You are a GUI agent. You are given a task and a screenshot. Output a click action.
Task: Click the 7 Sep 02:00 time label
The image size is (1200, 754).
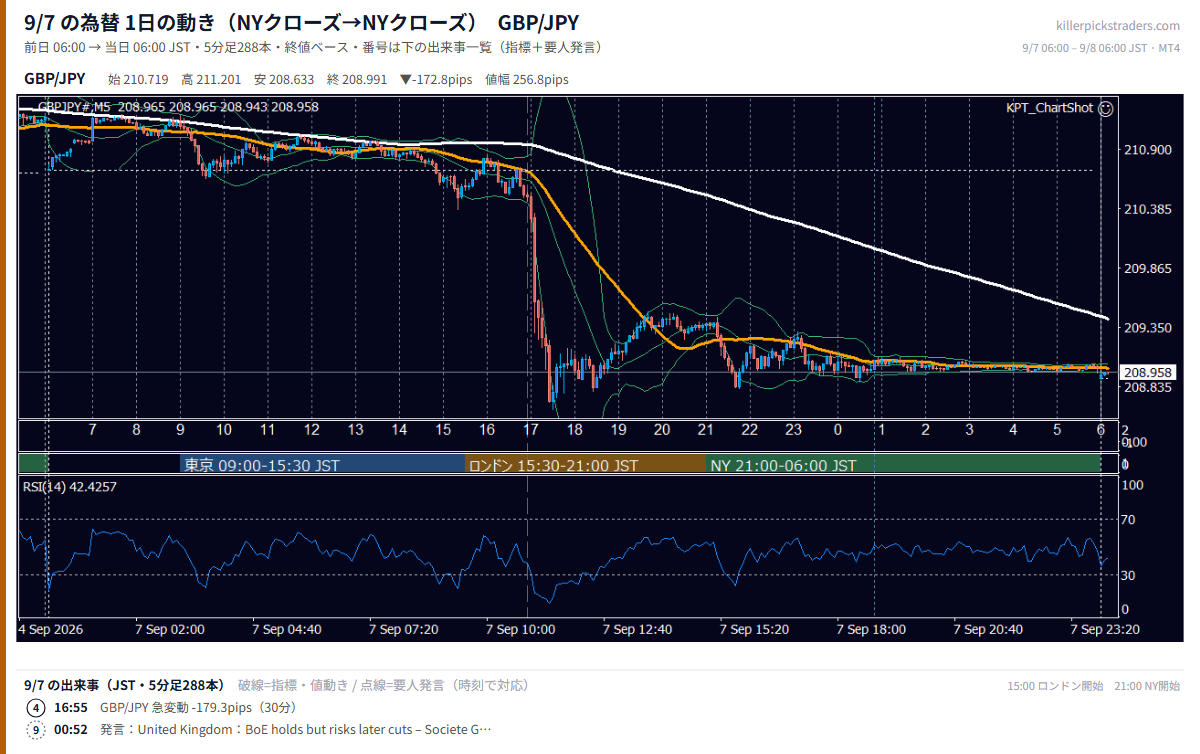coord(170,629)
